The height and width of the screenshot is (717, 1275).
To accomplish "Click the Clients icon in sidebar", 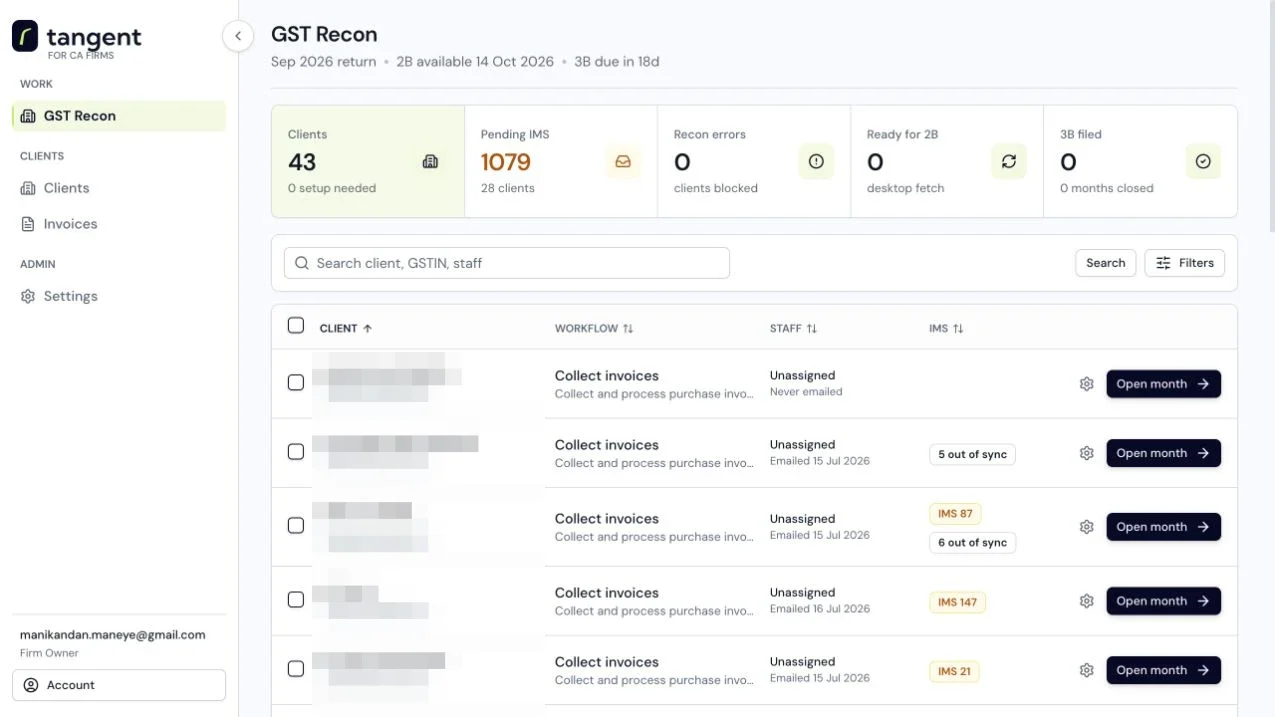I will [28, 188].
